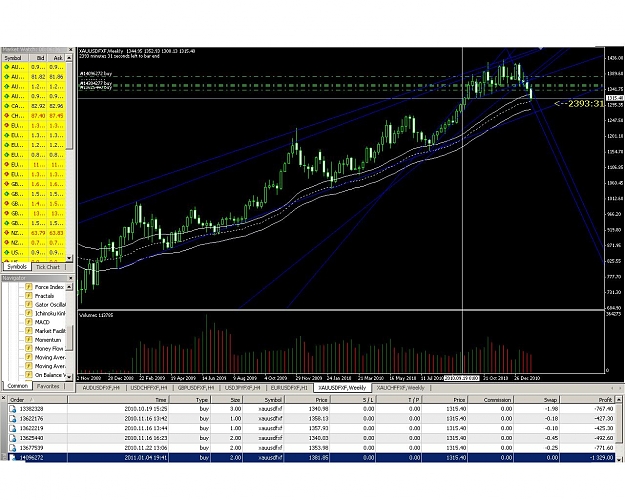This screenshot has height=500, width=625.
Task: Switch to the AUDUSDFXF,H4 chart tab
Action: click(101, 388)
